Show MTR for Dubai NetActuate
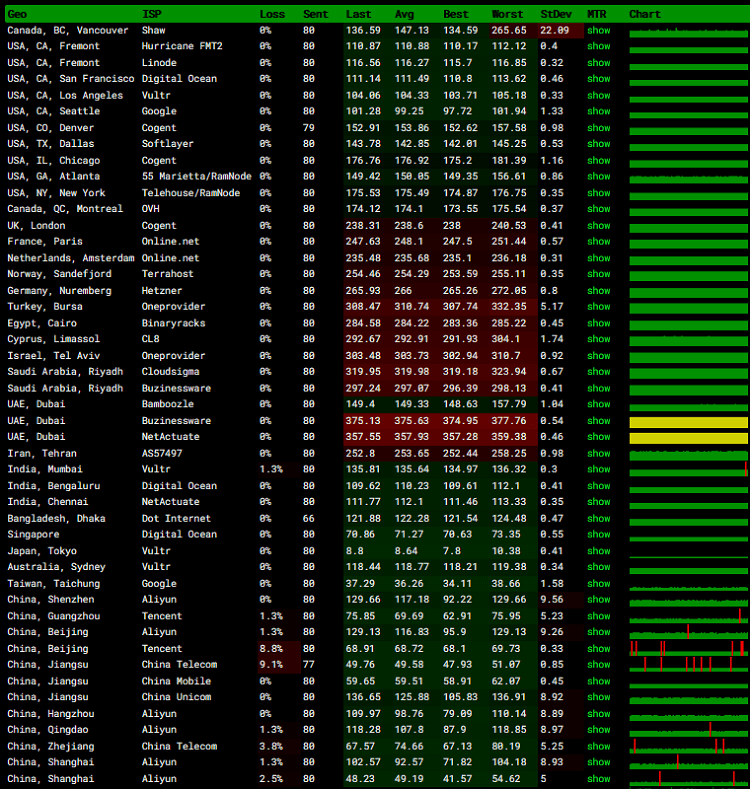The image size is (750, 789). 598,436
